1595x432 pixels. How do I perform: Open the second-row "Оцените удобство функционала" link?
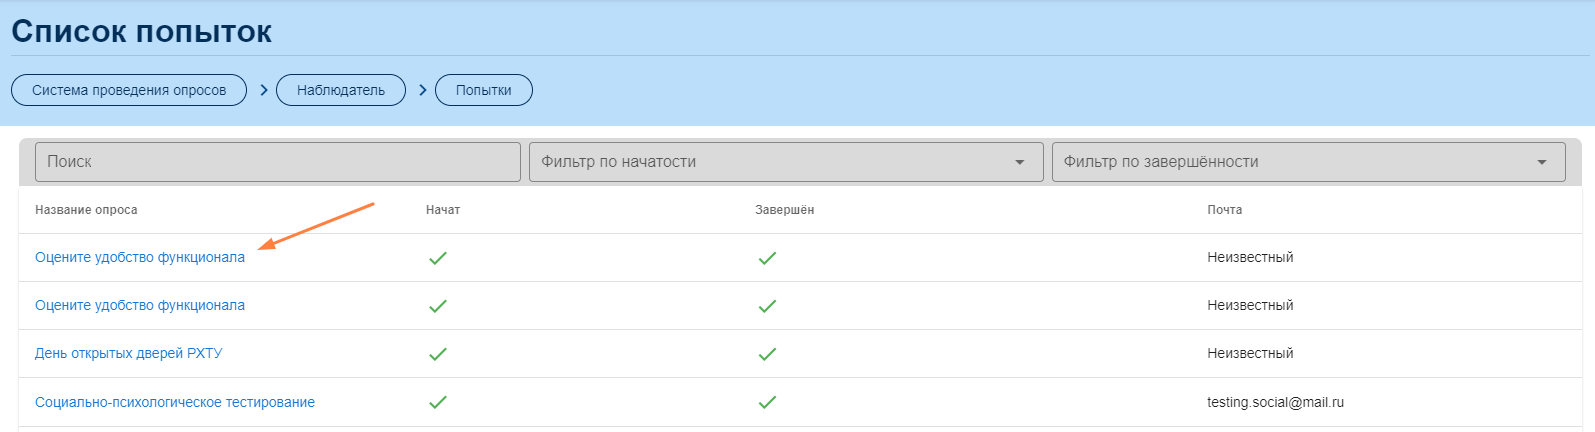click(x=140, y=306)
